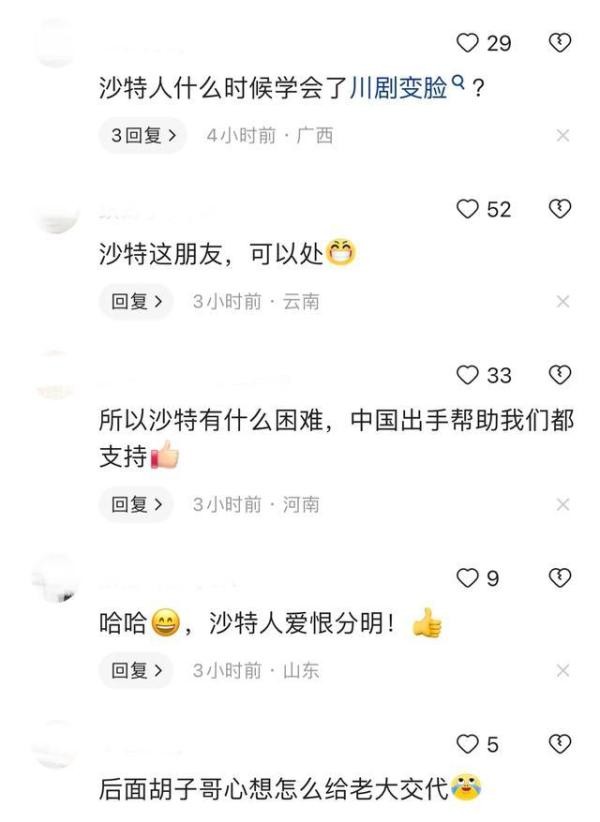Dislike the 爱恨分明 comment with broken heart

(560, 578)
